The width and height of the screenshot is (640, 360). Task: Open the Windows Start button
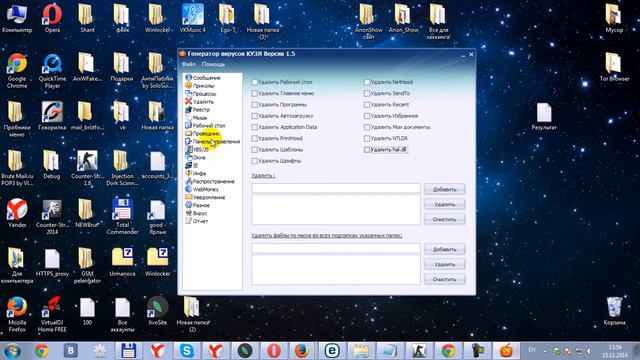(12, 351)
